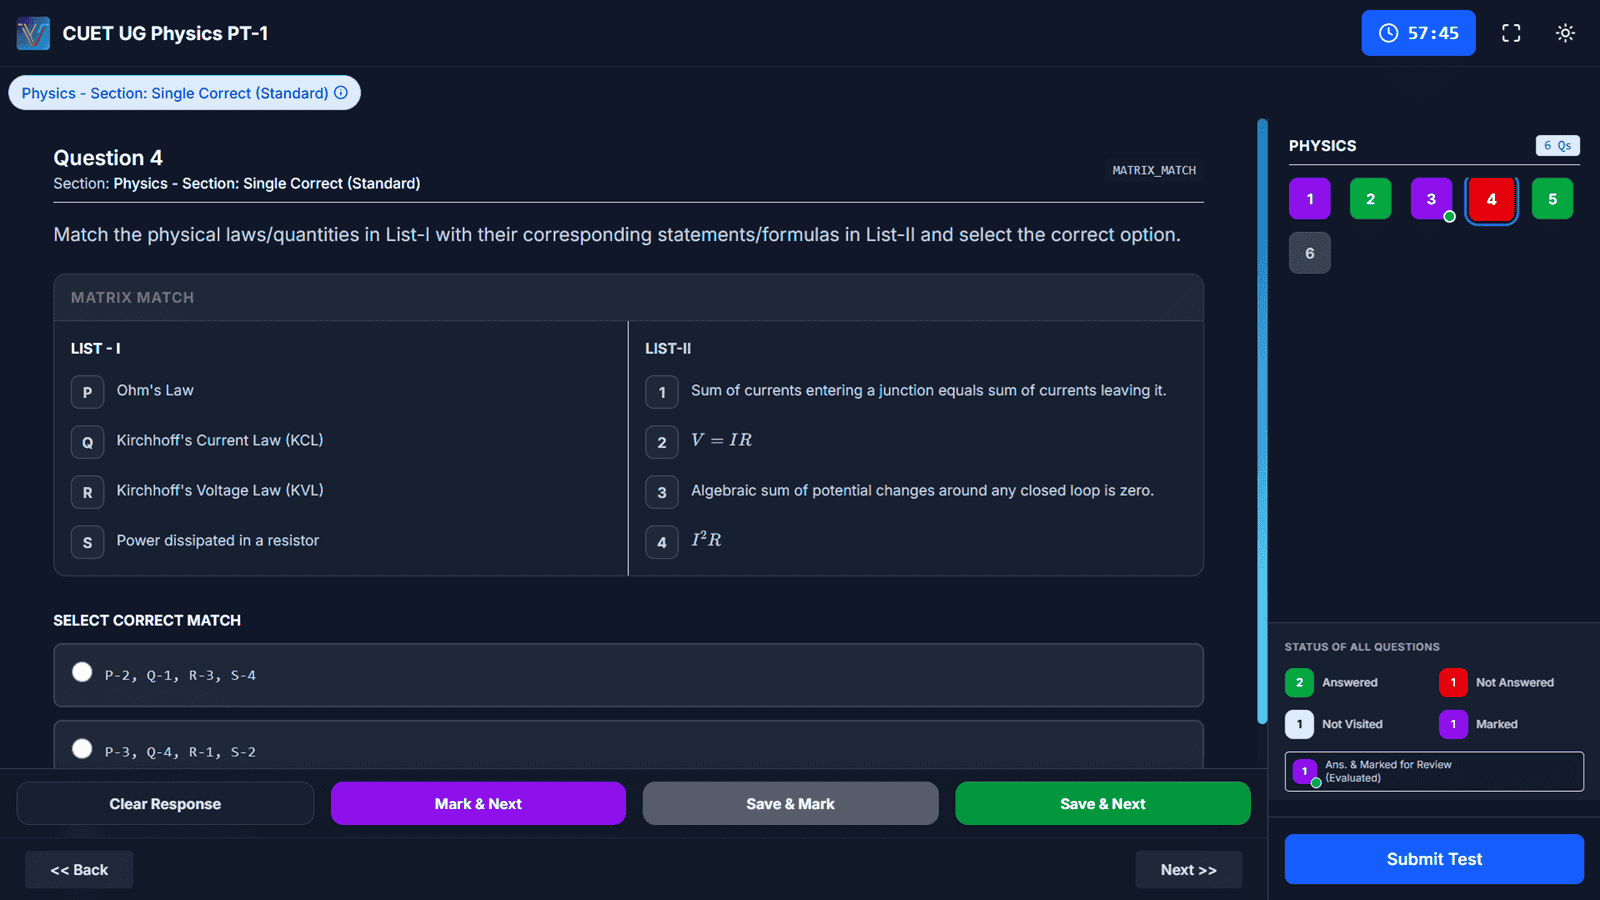Click the timer clock icon
1600x900 pixels.
point(1388,33)
